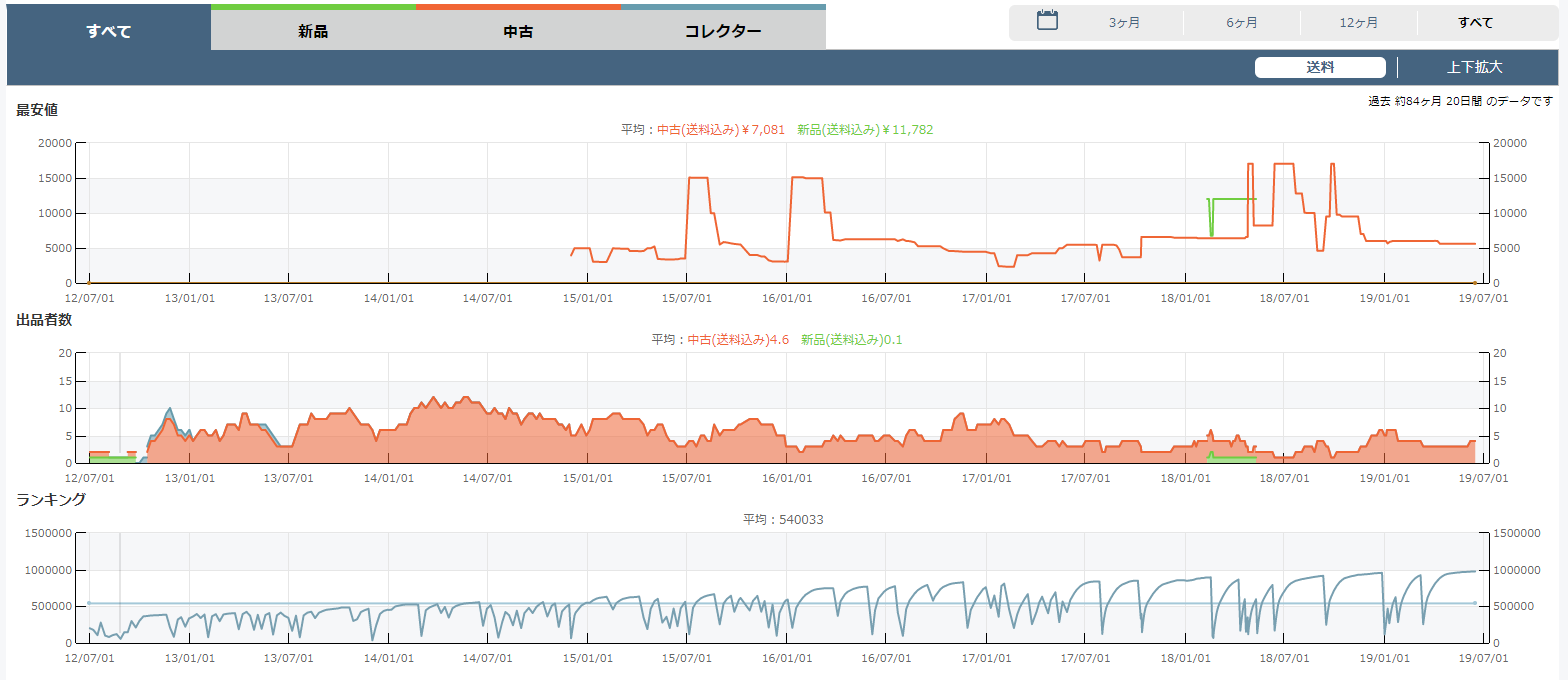The image size is (1568, 680).
Task: Select the dark すべて tab at left
Action: (109, 31)
